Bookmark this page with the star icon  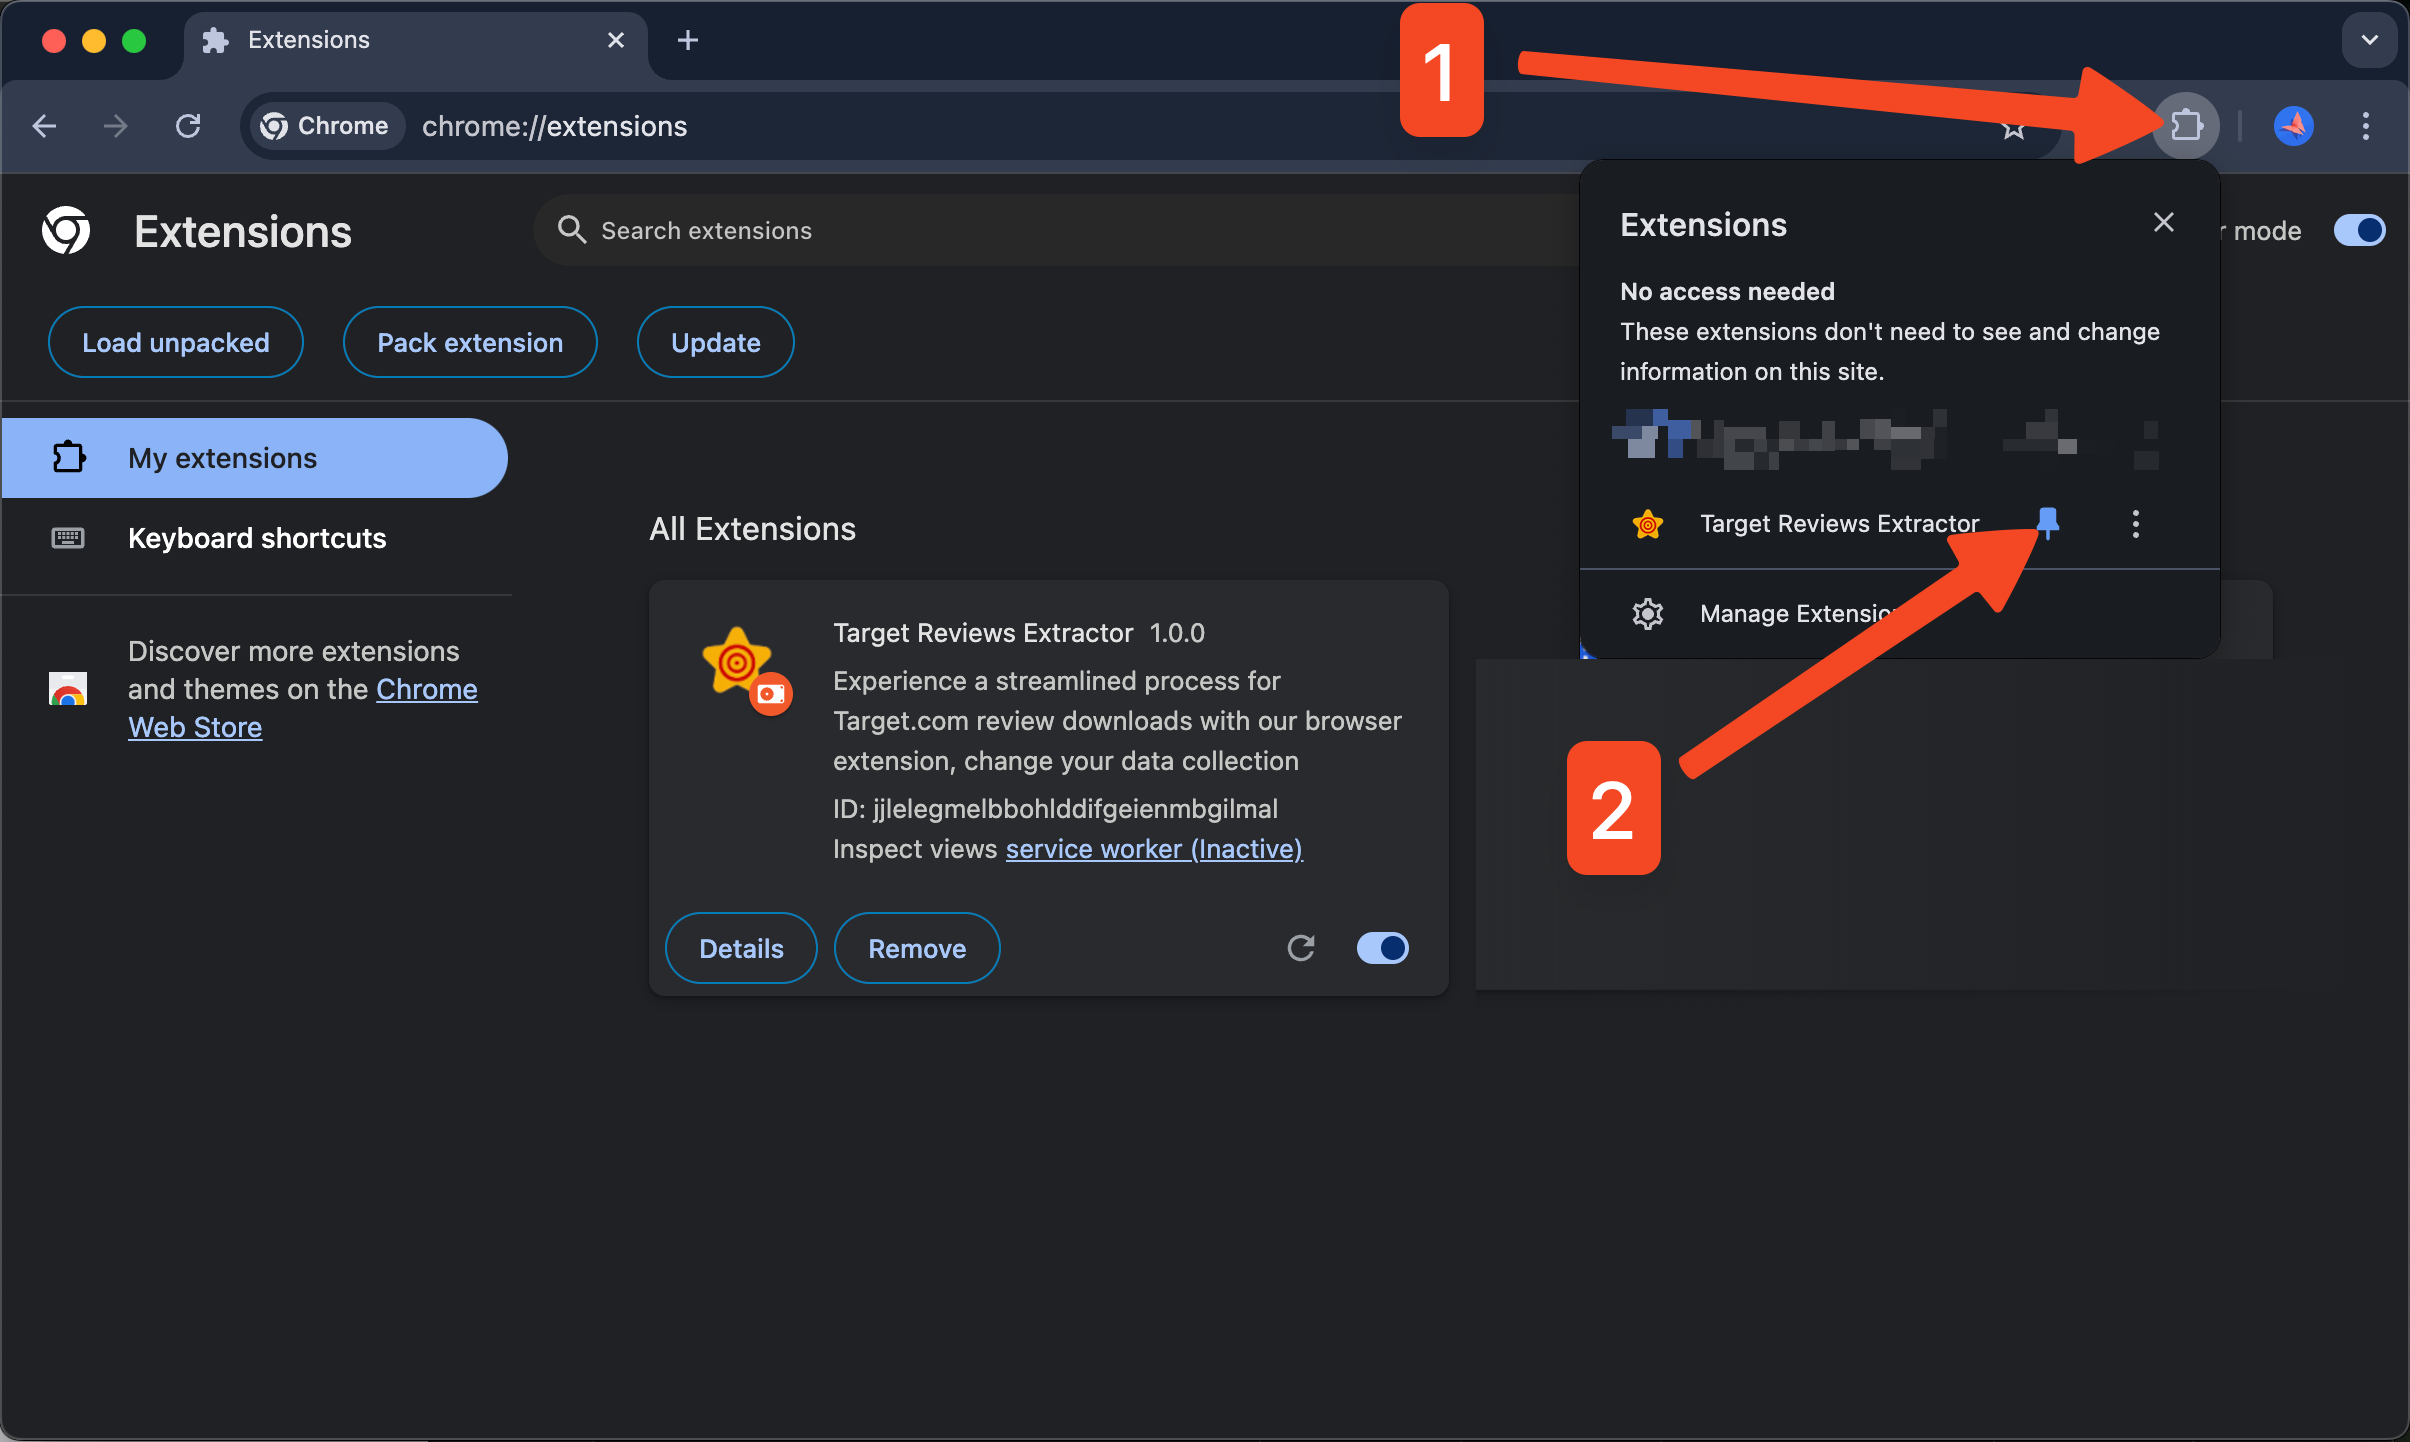coord(2013,128)
